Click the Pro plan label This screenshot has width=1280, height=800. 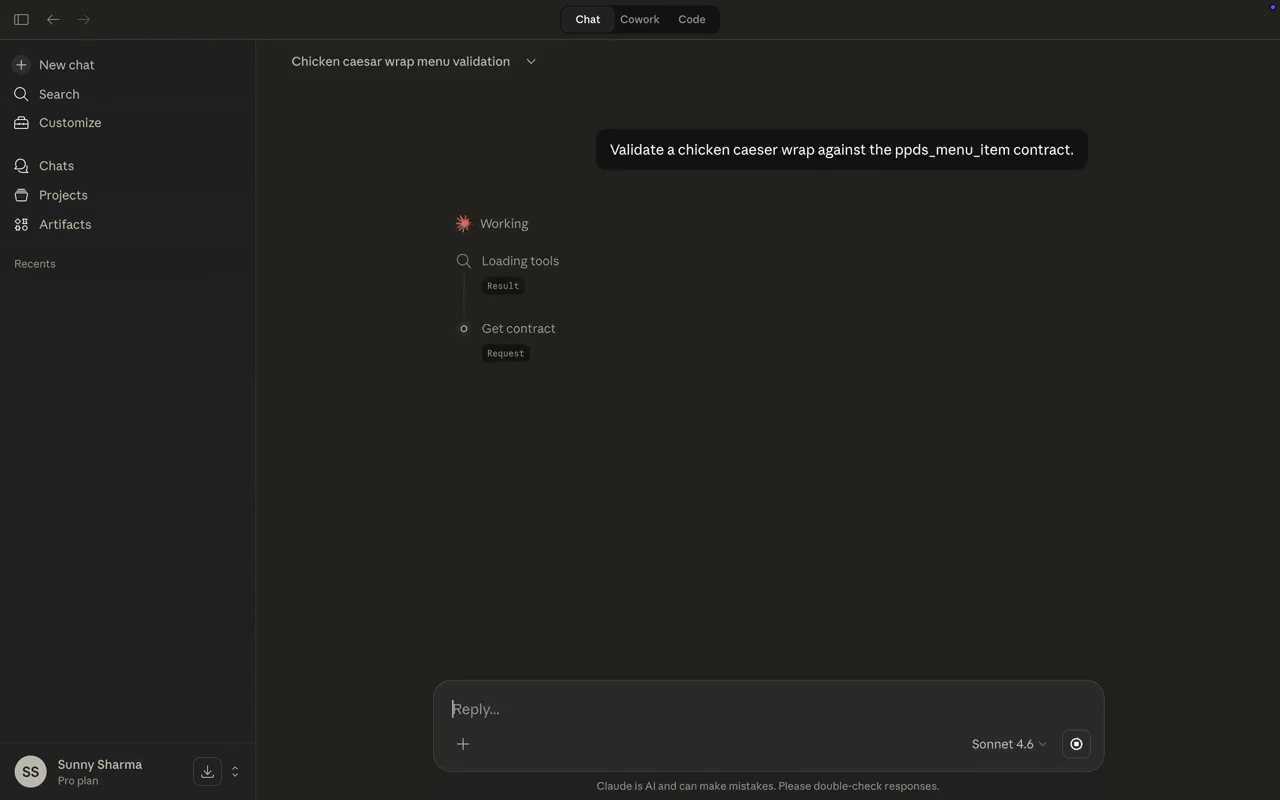[78, 781]
